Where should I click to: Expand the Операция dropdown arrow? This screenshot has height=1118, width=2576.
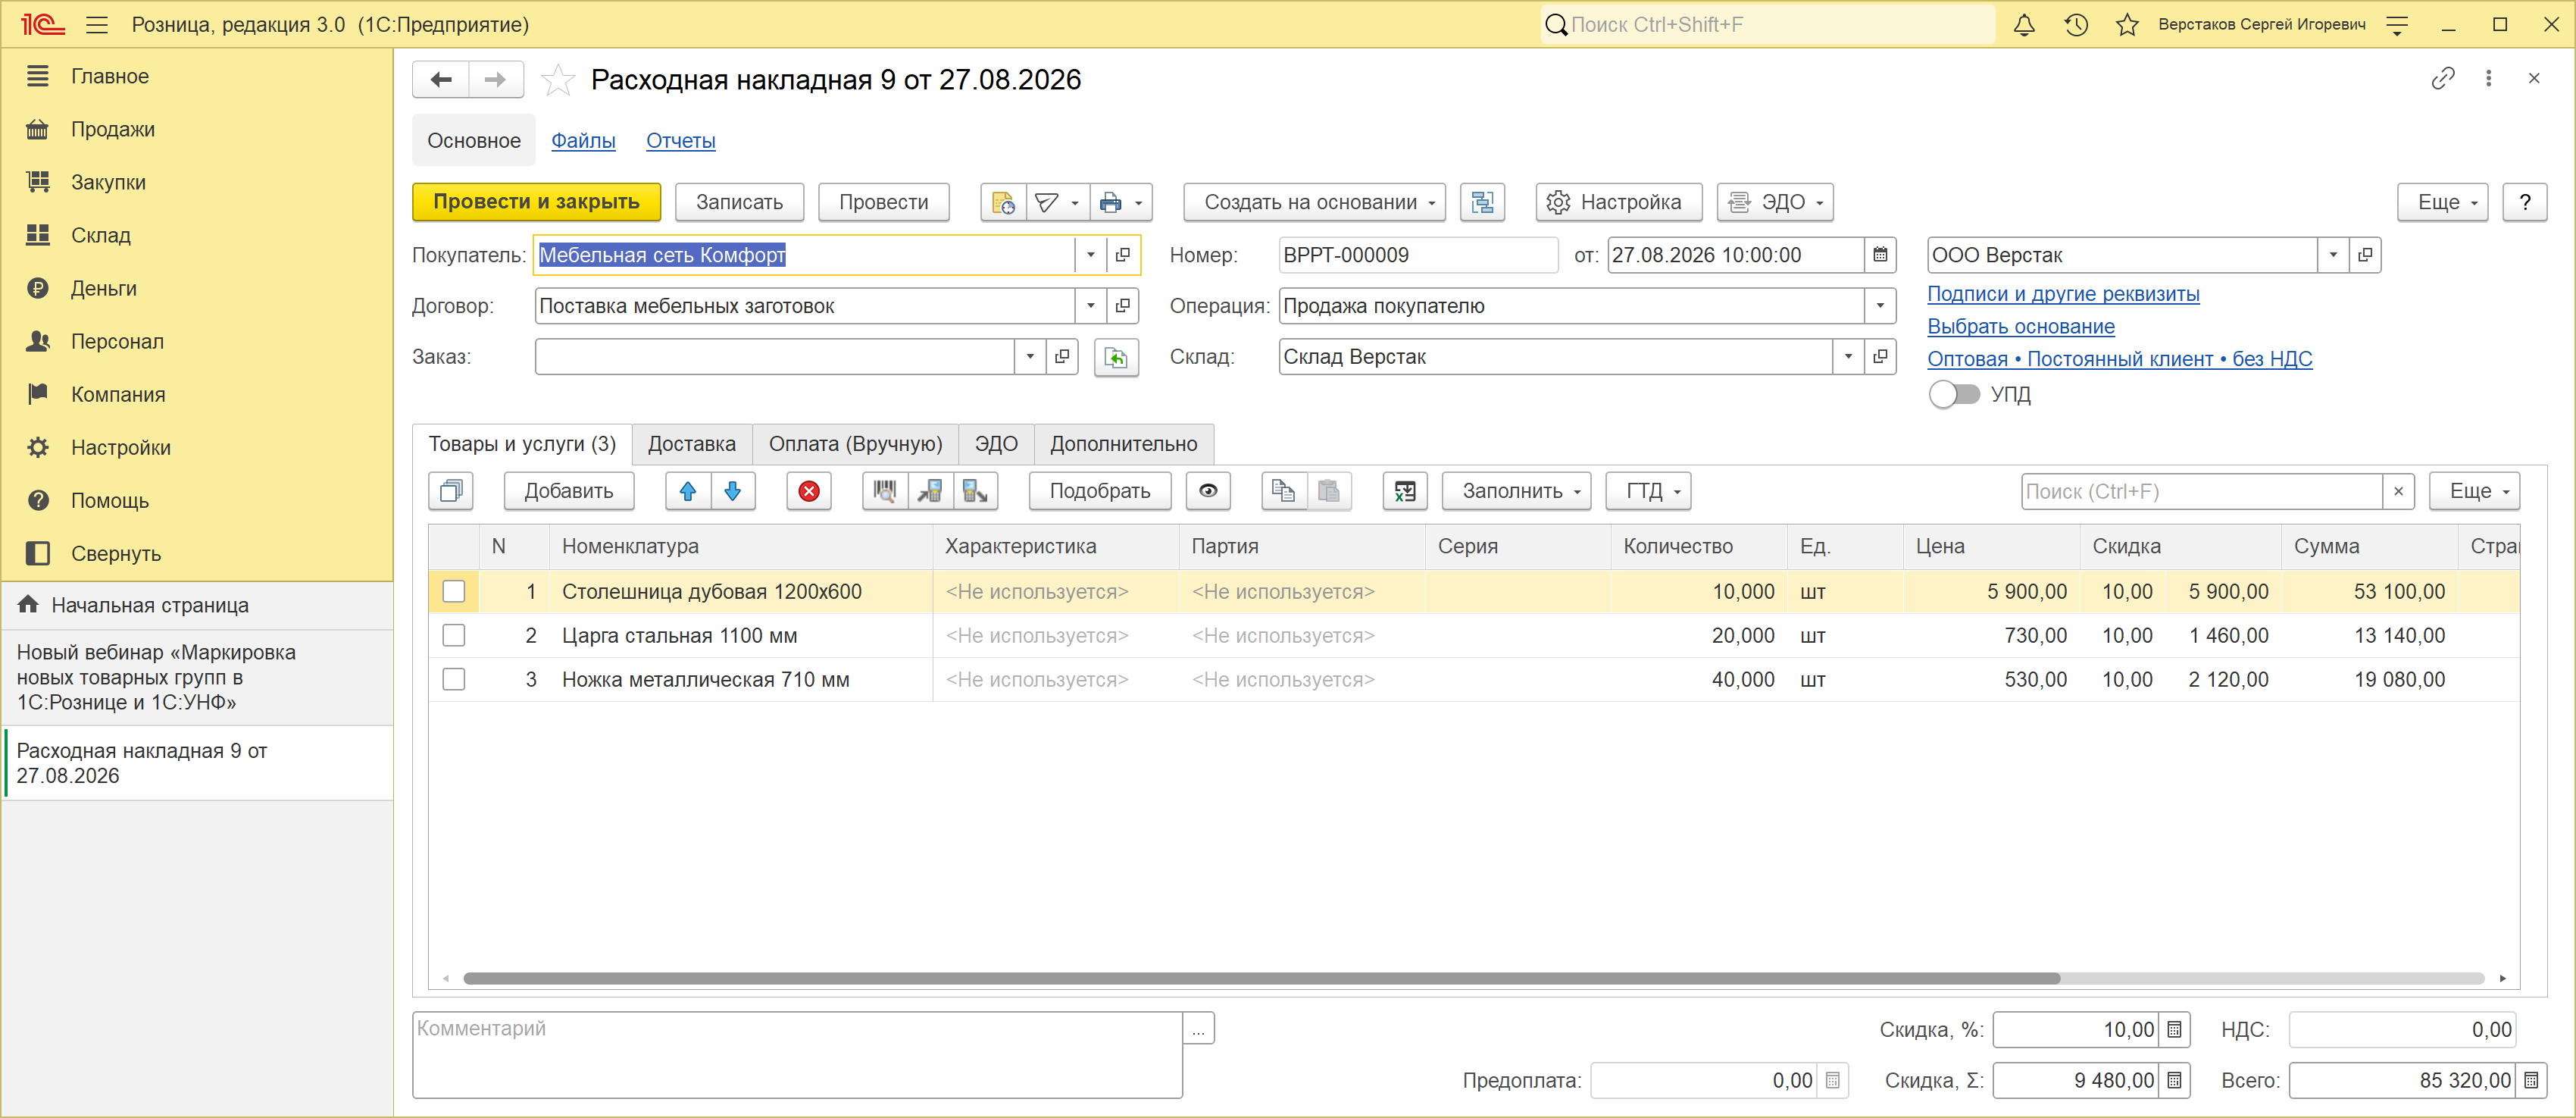coord(1880,306)
